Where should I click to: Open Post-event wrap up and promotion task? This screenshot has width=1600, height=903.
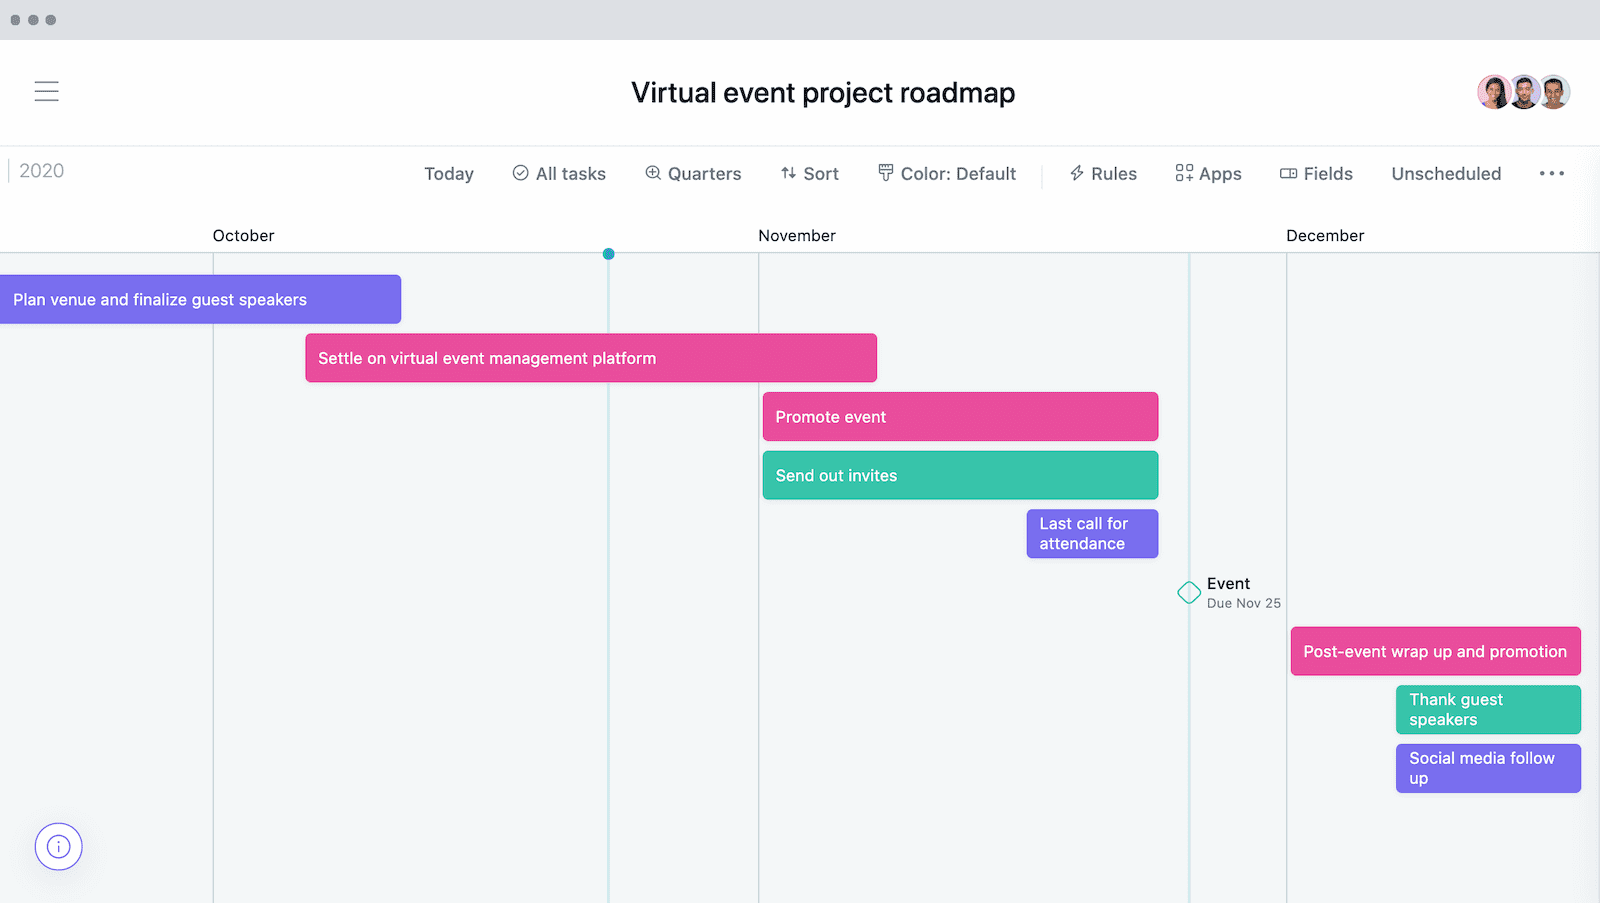pos(1435,652)
